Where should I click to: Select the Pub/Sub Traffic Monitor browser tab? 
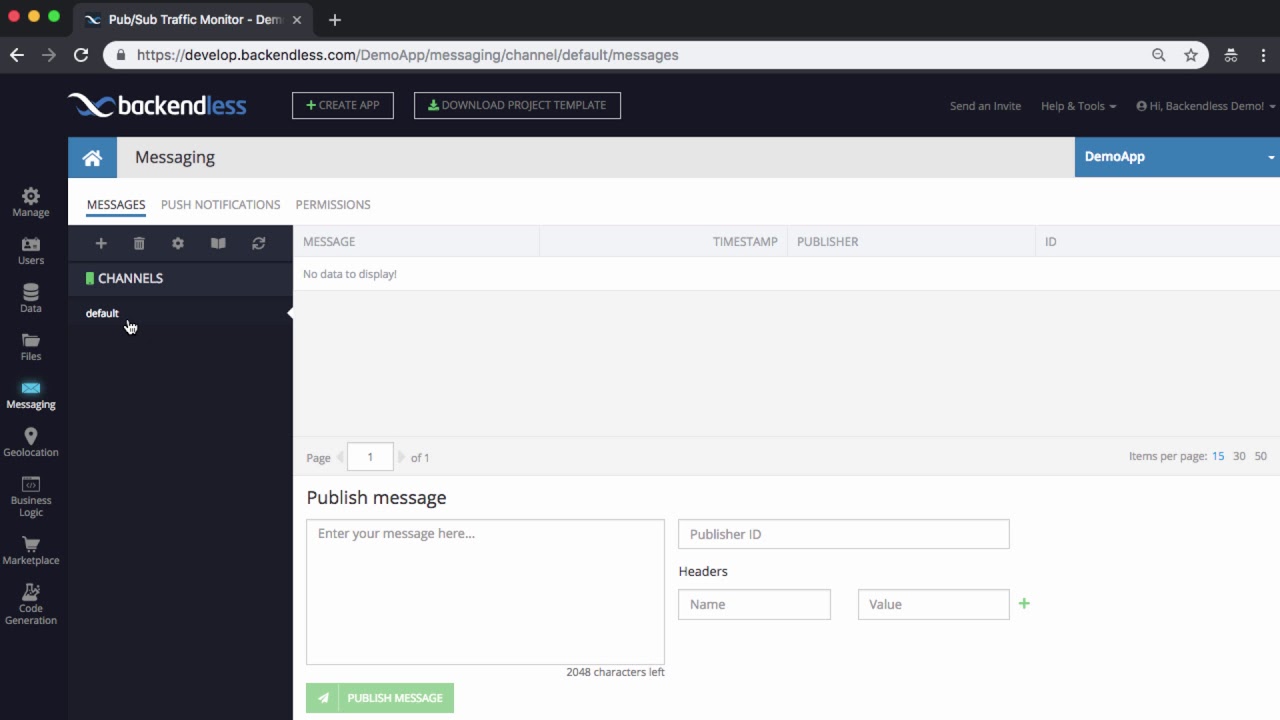click(x=191, y=20)
